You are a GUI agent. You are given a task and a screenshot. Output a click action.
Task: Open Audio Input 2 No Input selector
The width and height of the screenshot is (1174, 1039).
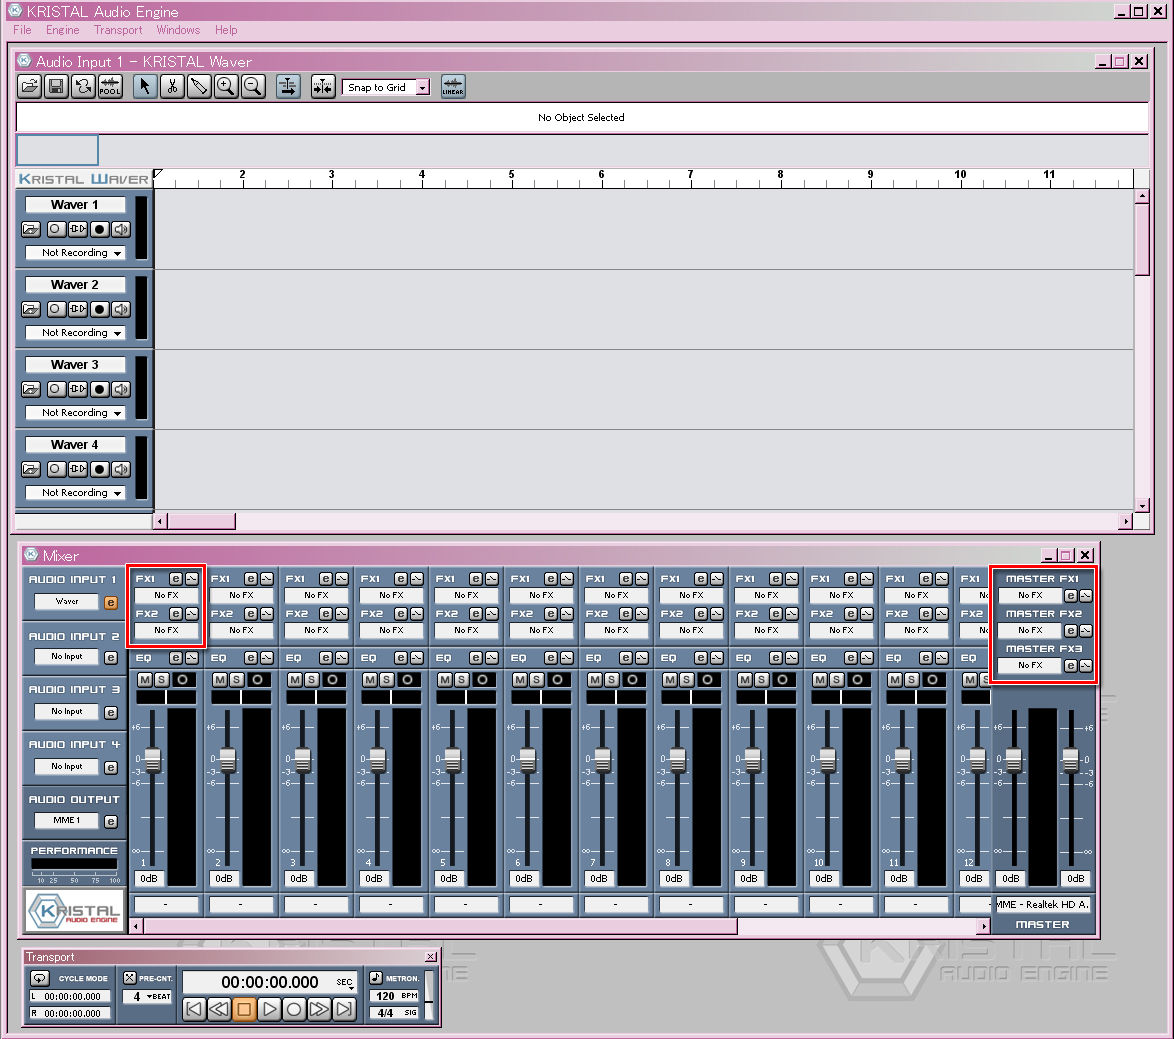coord(67,656)
